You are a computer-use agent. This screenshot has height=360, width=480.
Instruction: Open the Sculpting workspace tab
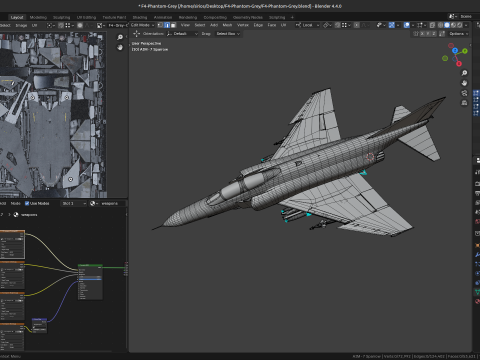pyautogui.click(x=62, y=17)
